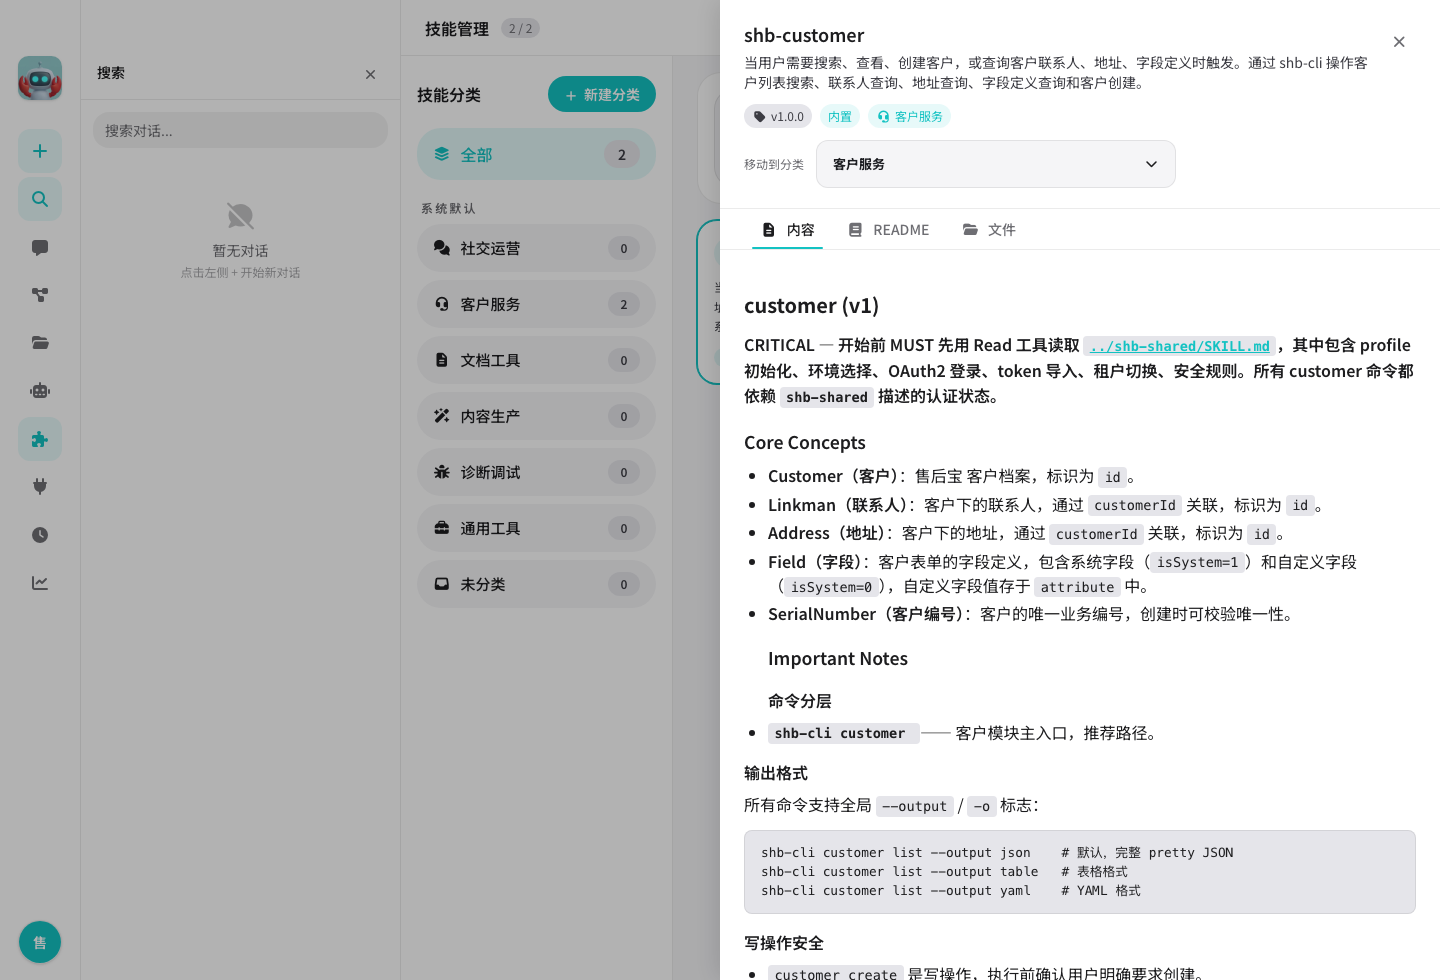
Task: Click the isSystem=1 code label
Action: coord(1197,562)
